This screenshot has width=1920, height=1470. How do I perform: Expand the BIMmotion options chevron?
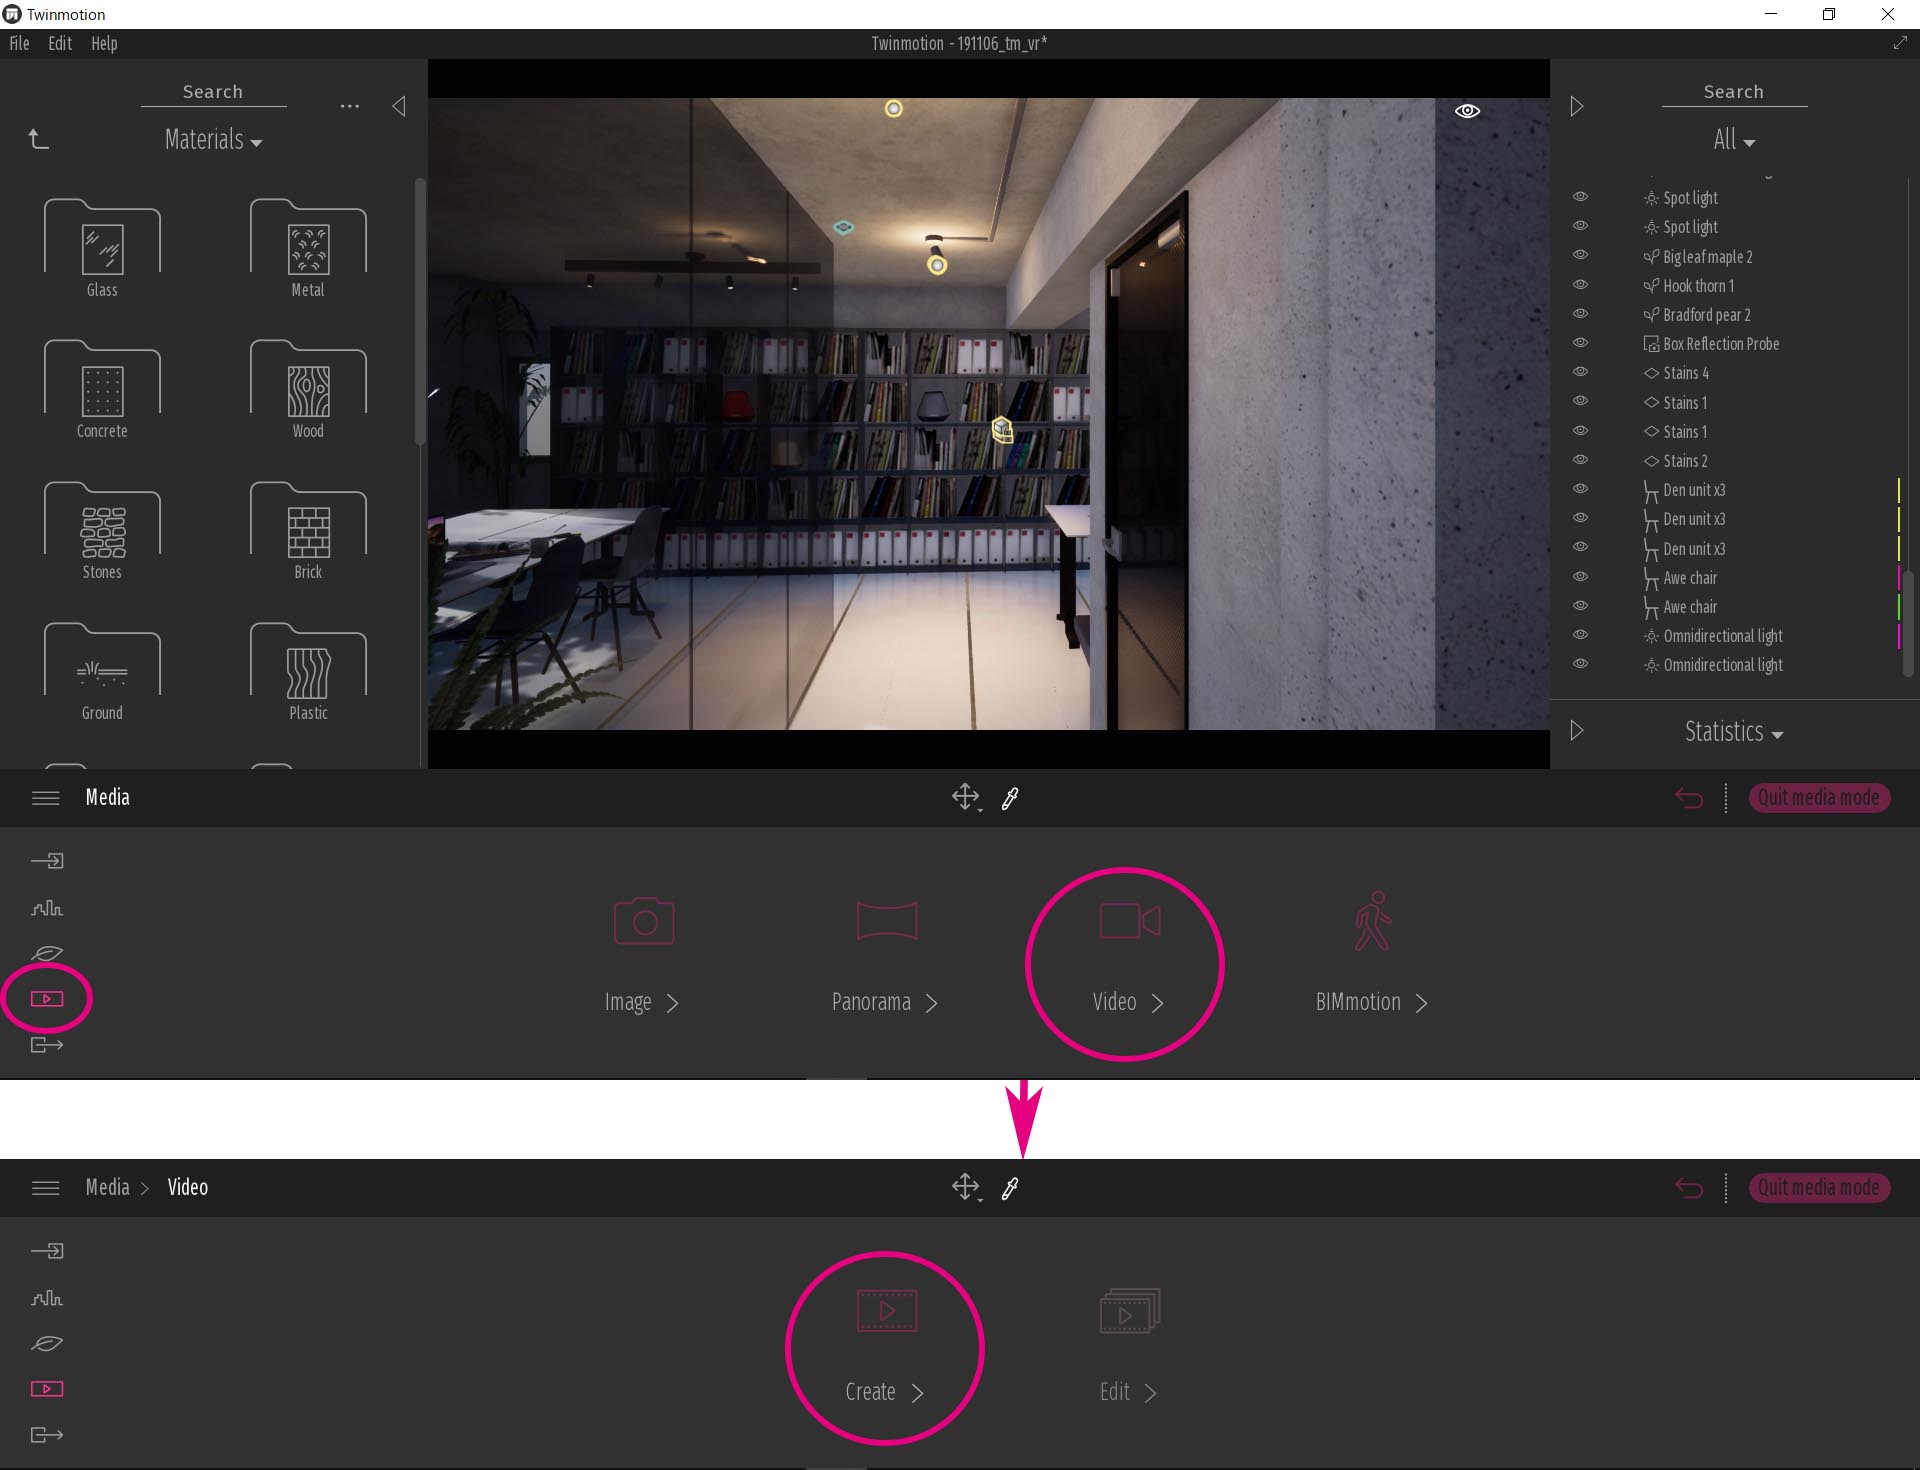point(1421,1003)
